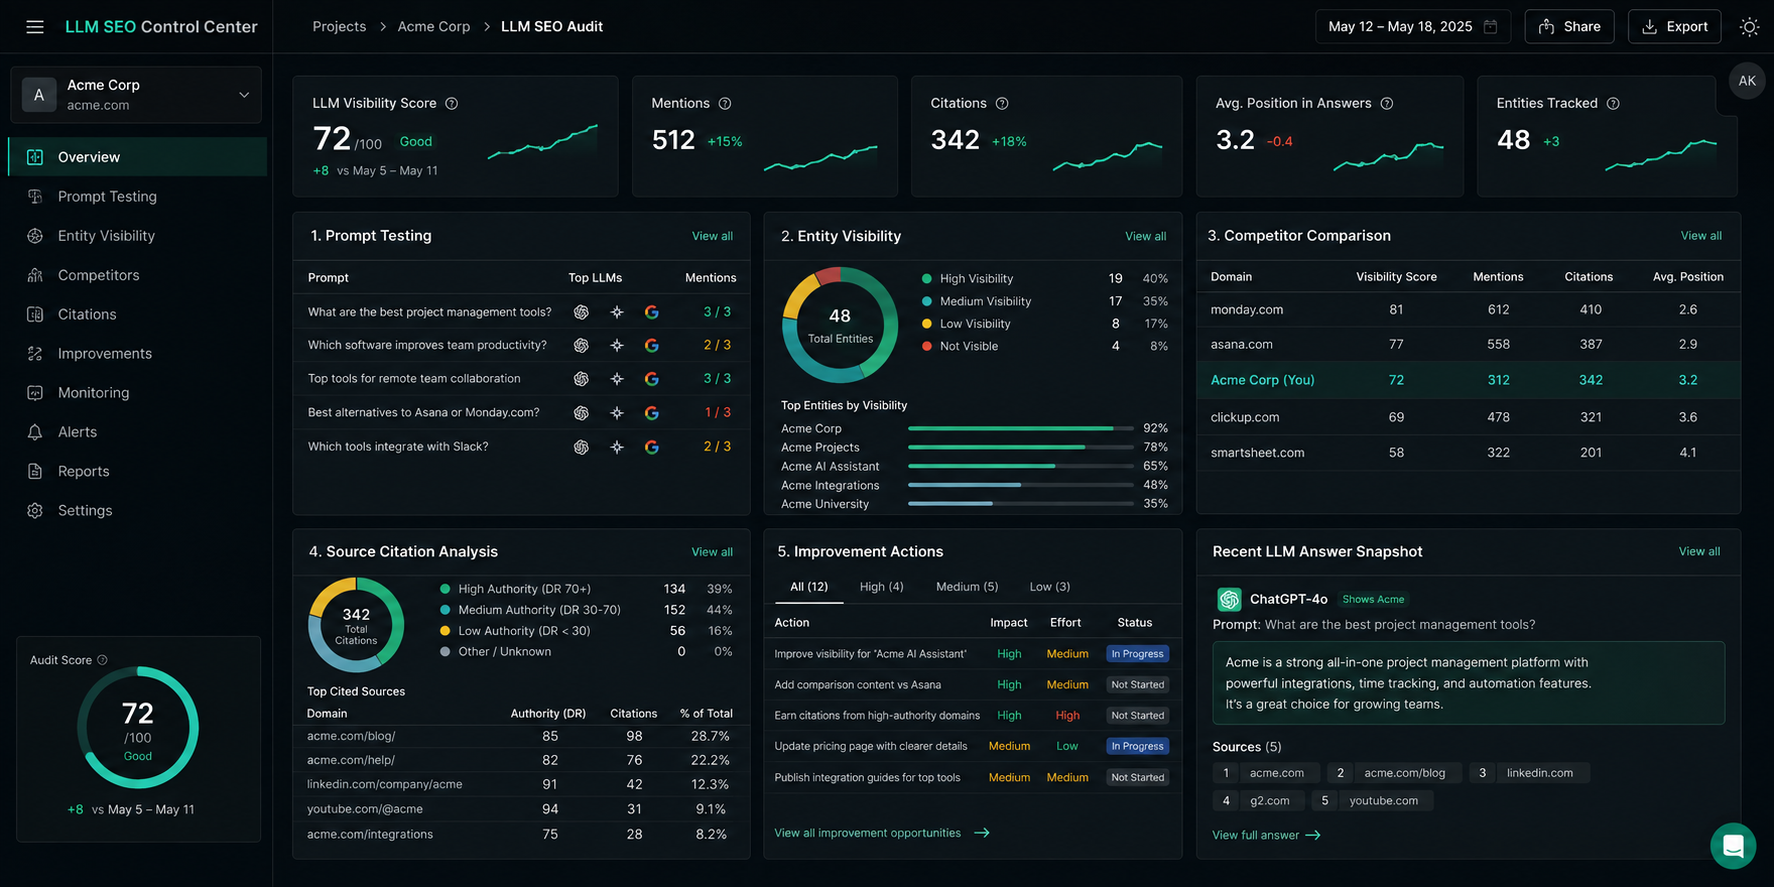
Task: Click the acme.com source chip
Action: point(1265,773)
